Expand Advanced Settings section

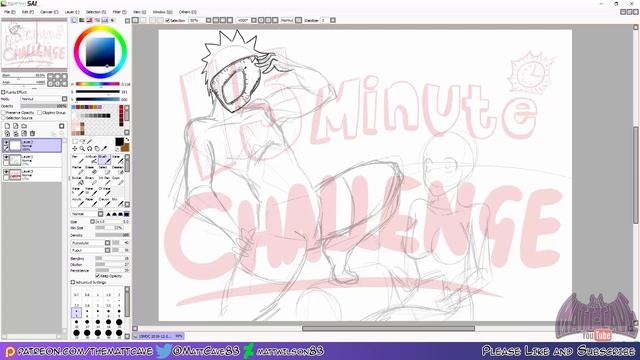(73, 282)
